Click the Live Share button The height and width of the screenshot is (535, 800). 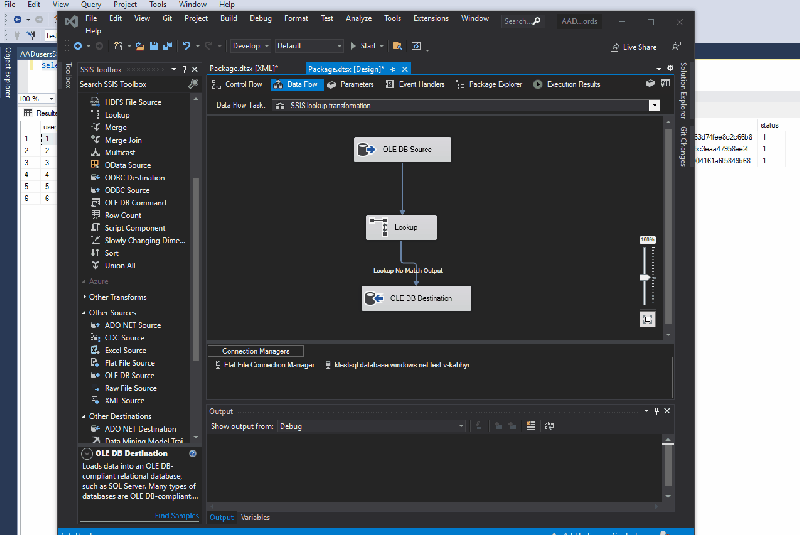click(x=634, y=47)
